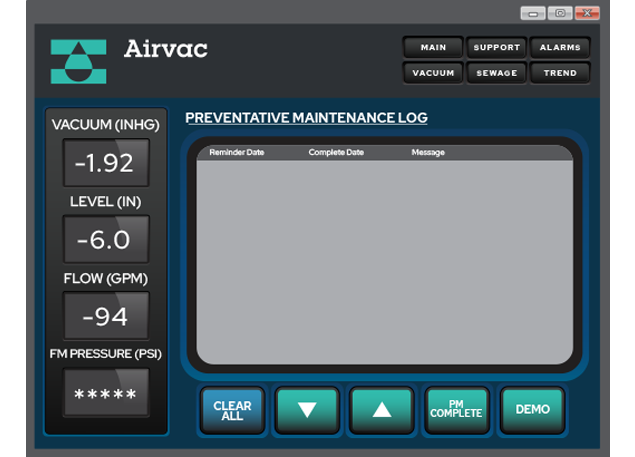
Task: Open the VACUUM page
Action: click(432, 73)
